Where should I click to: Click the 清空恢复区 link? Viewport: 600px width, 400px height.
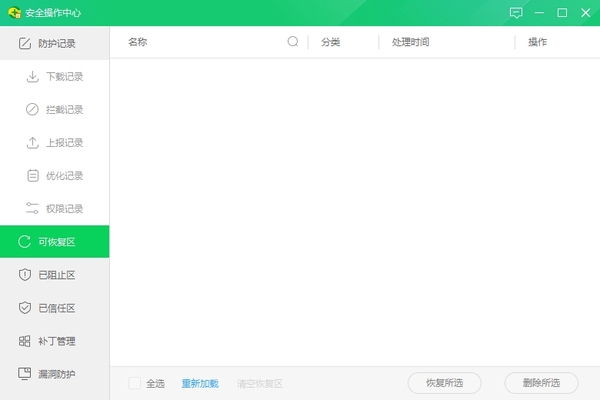[x=260, y=383]
